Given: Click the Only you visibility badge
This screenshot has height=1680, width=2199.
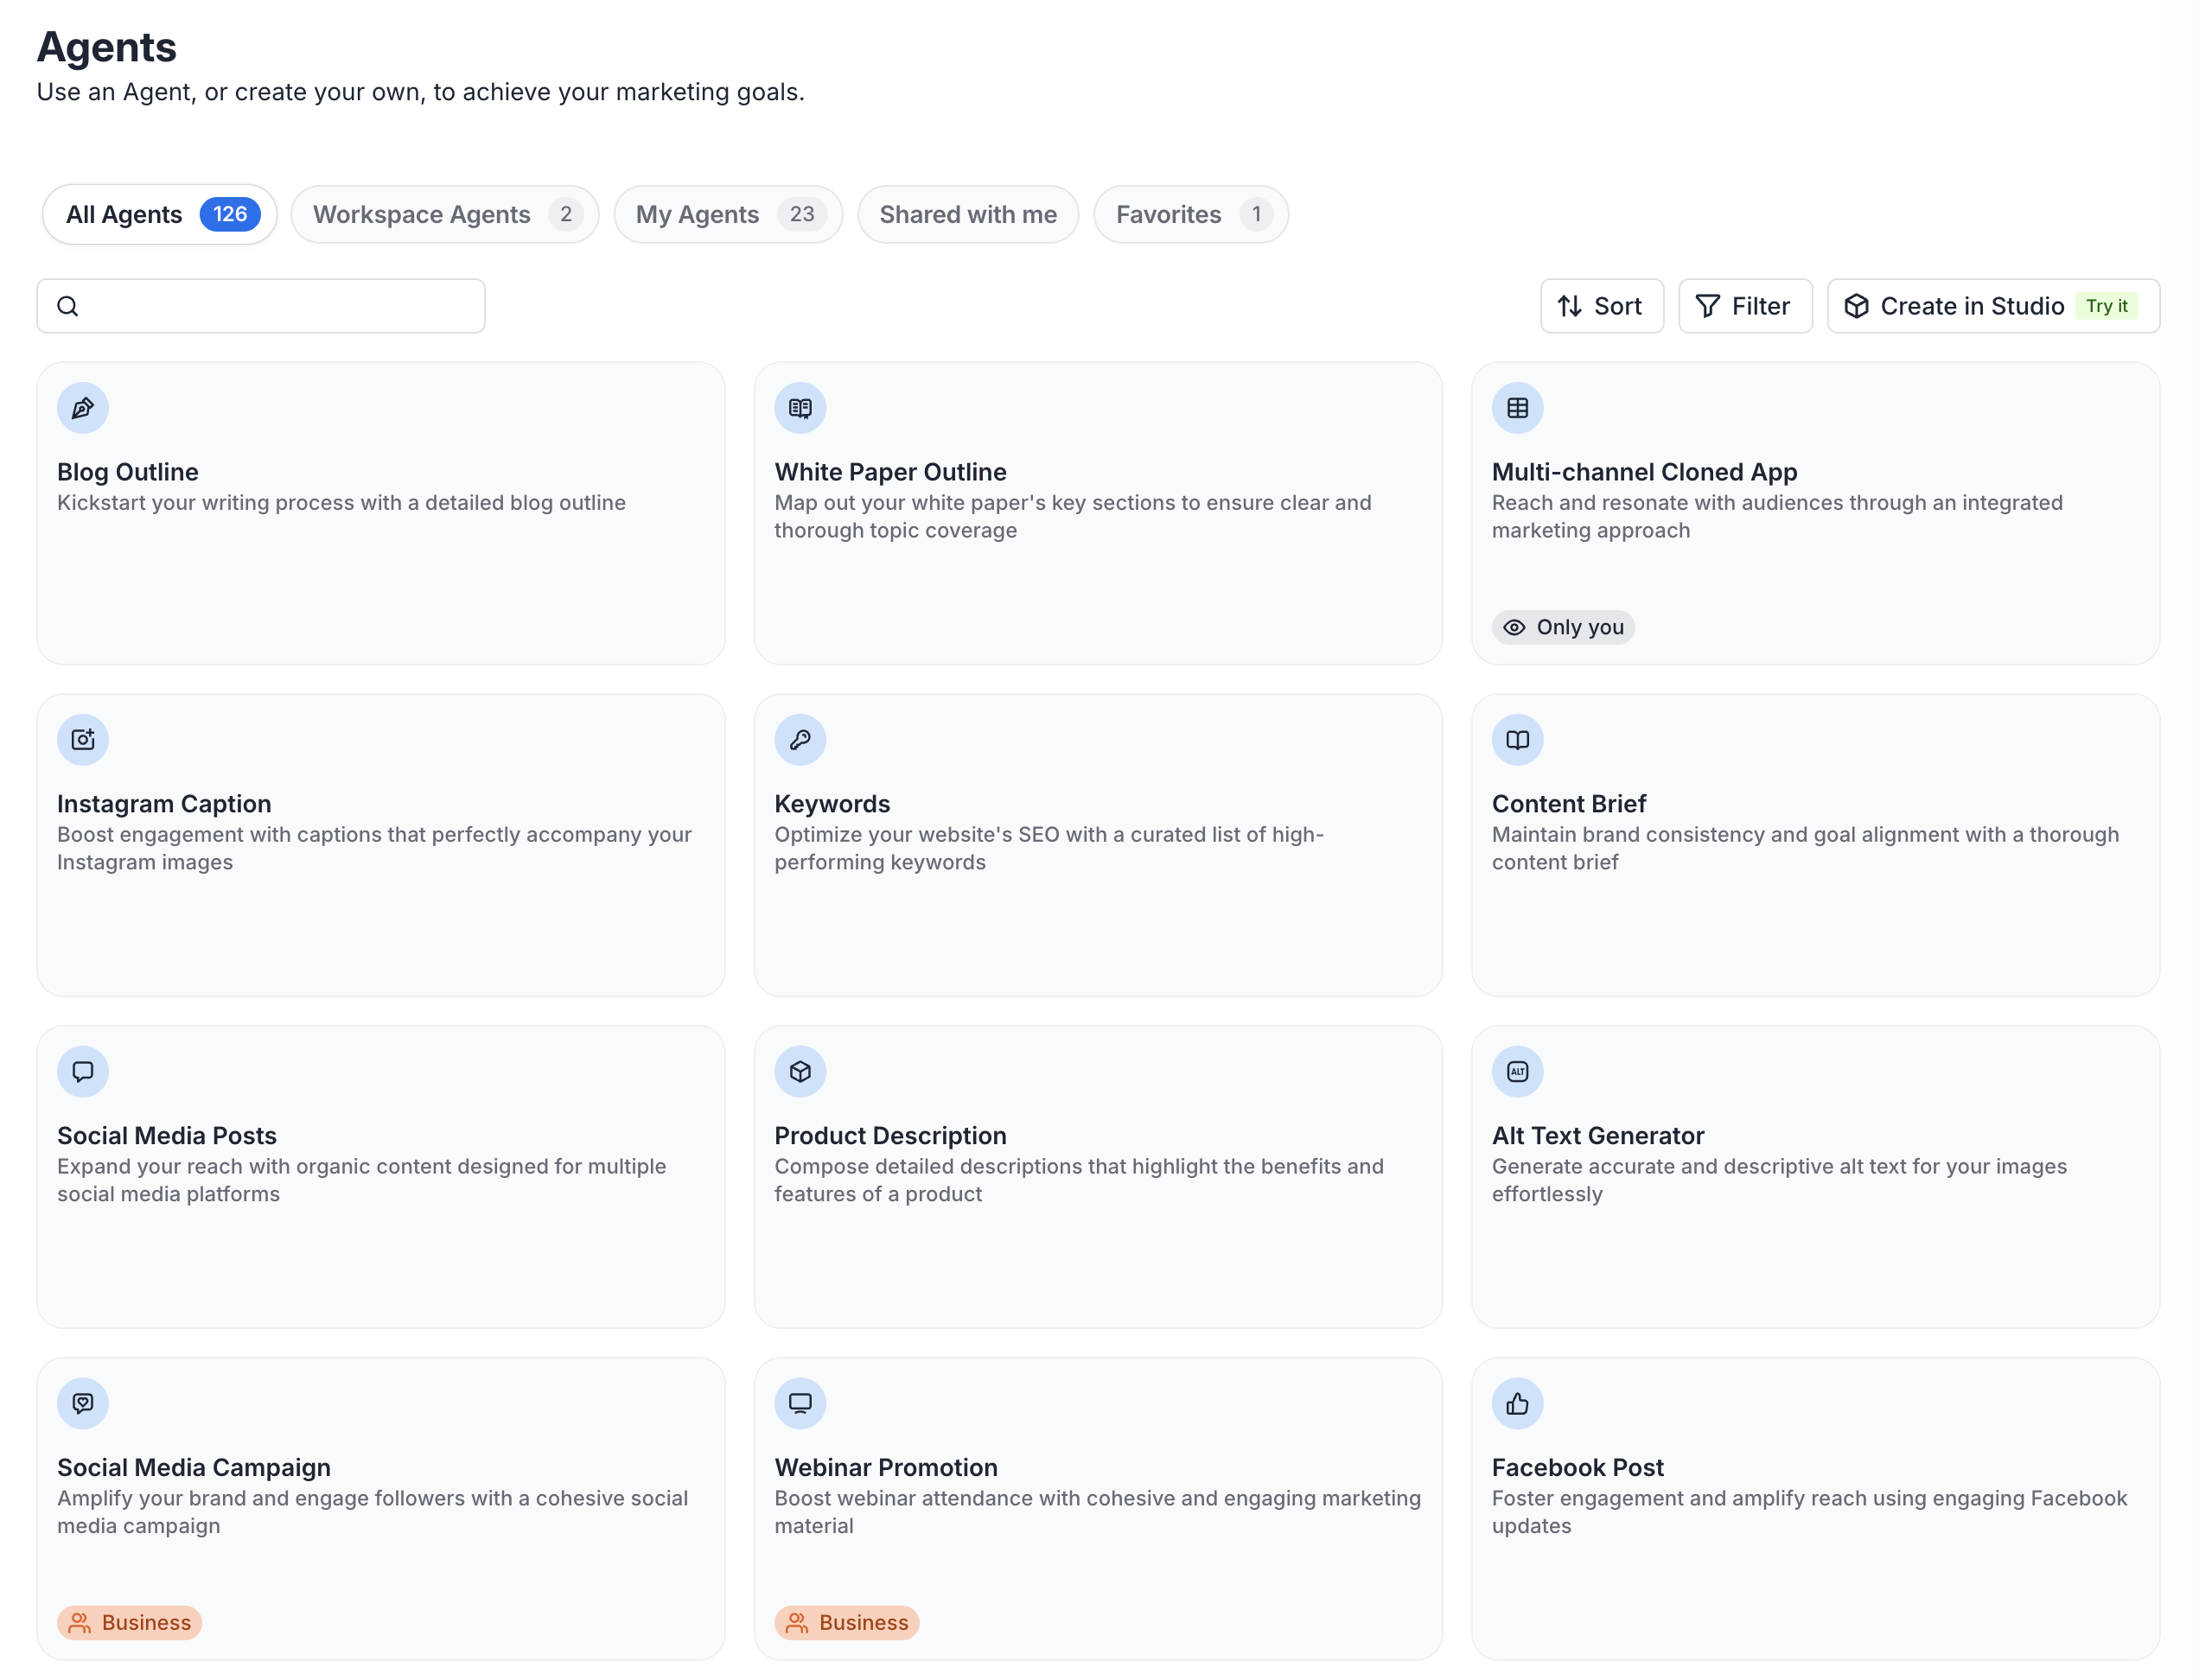Looking at the screenshot, I should point(1563,627).
